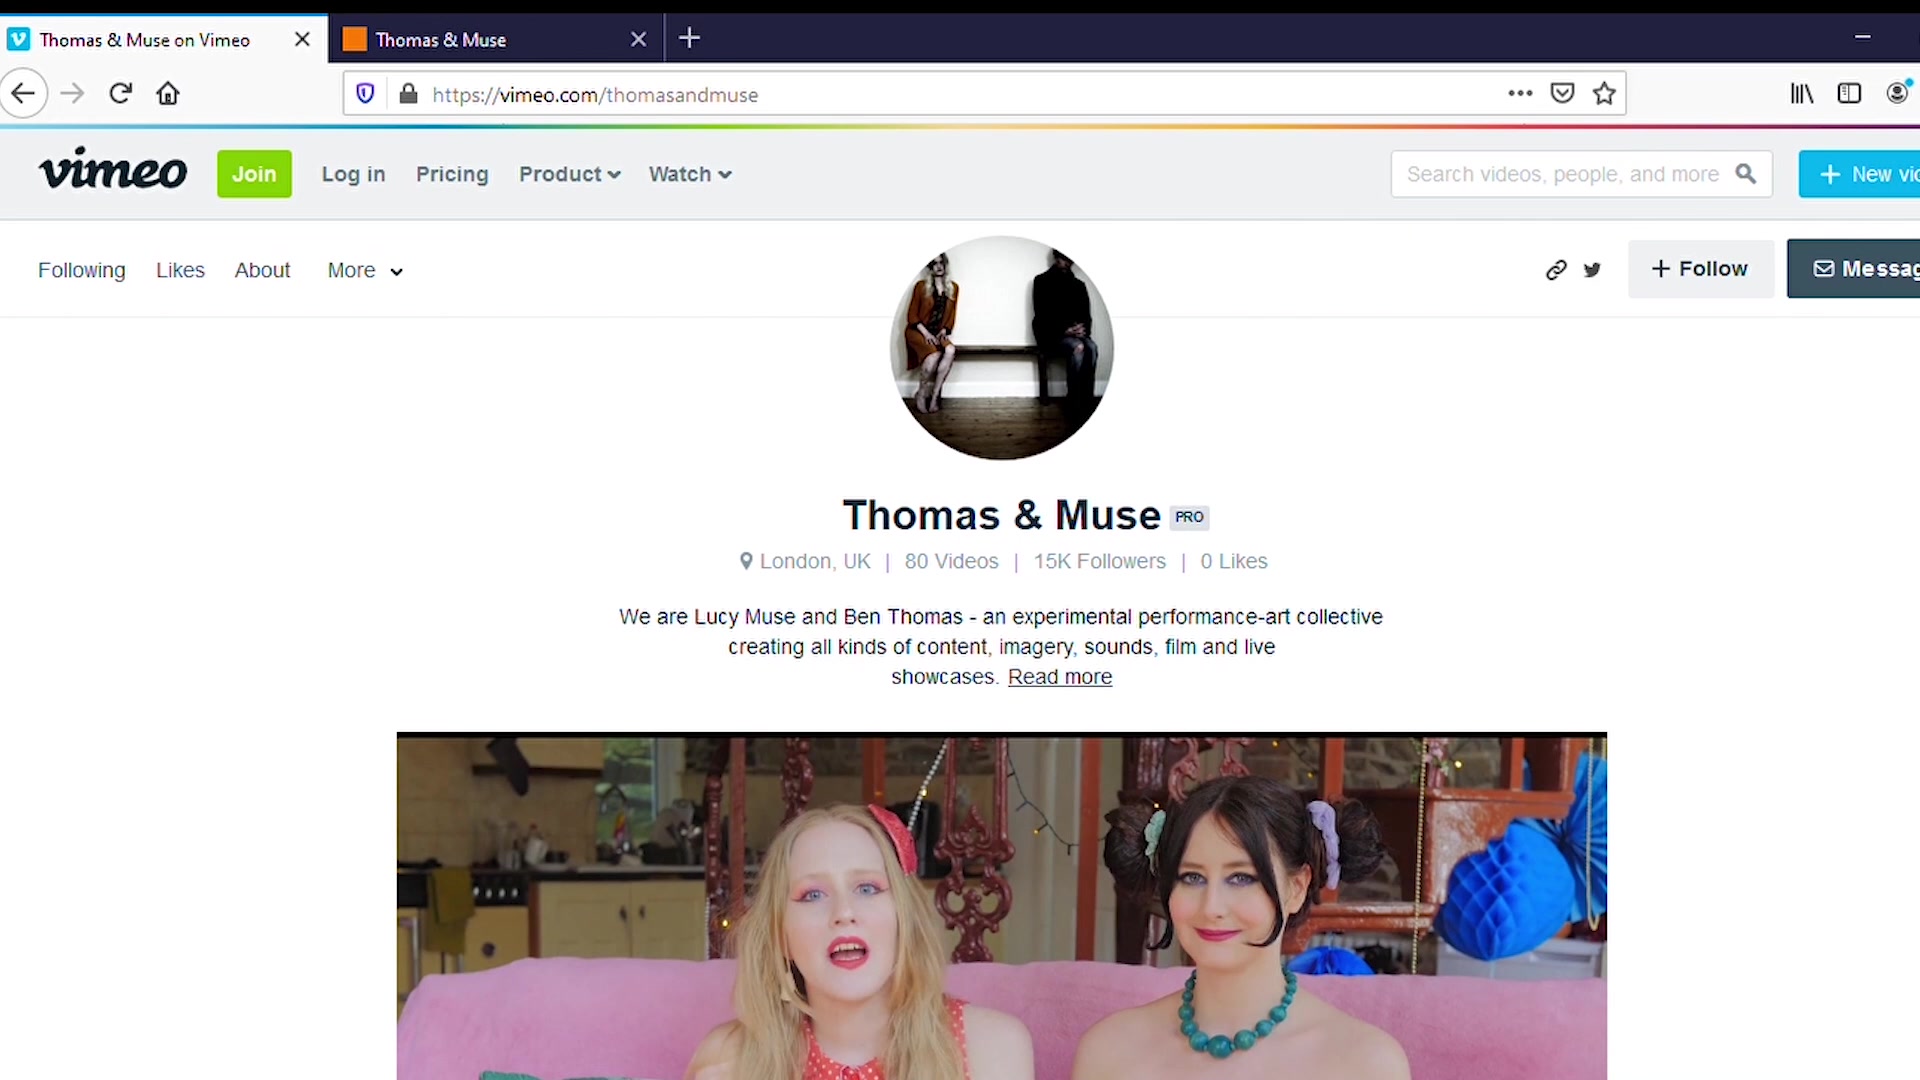Follow Thomas & Muse
This screenshot has width=1920, height=1080.
pos(1701,269)
